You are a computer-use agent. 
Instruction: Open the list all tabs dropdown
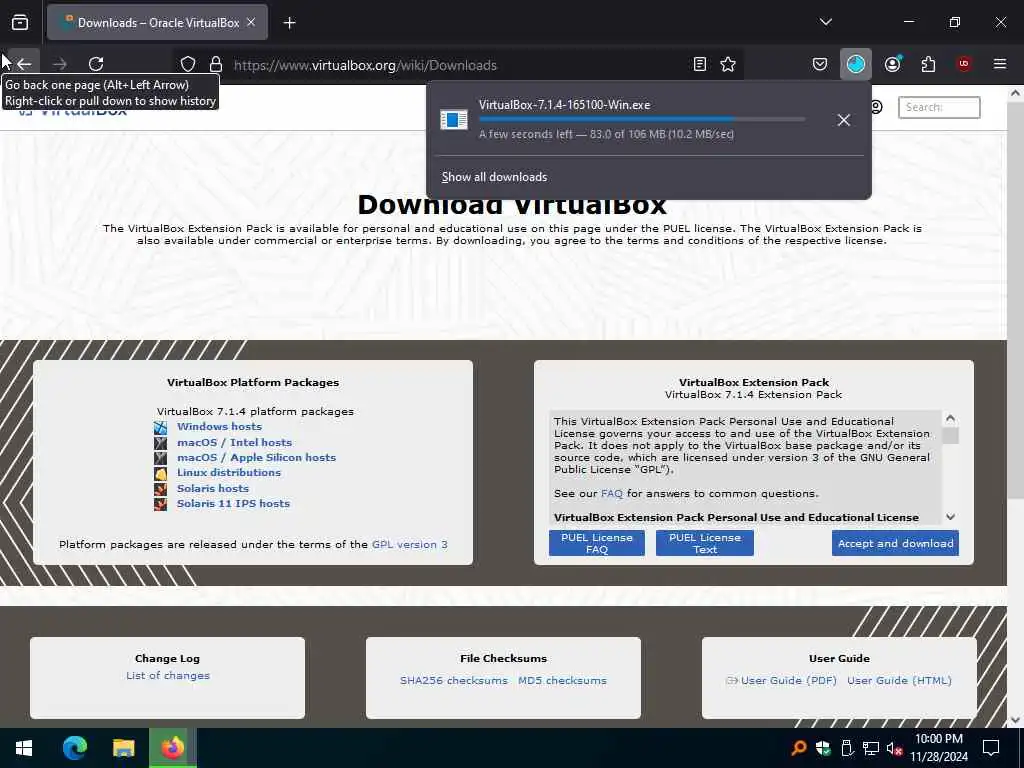[825, 22]
